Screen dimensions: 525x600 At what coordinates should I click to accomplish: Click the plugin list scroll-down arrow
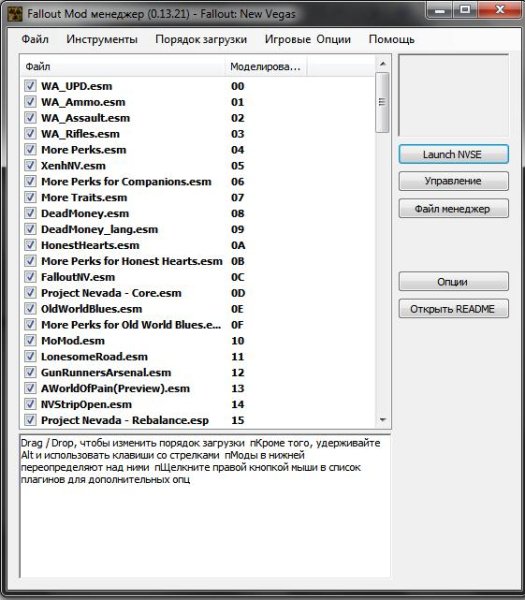[383, 420]
